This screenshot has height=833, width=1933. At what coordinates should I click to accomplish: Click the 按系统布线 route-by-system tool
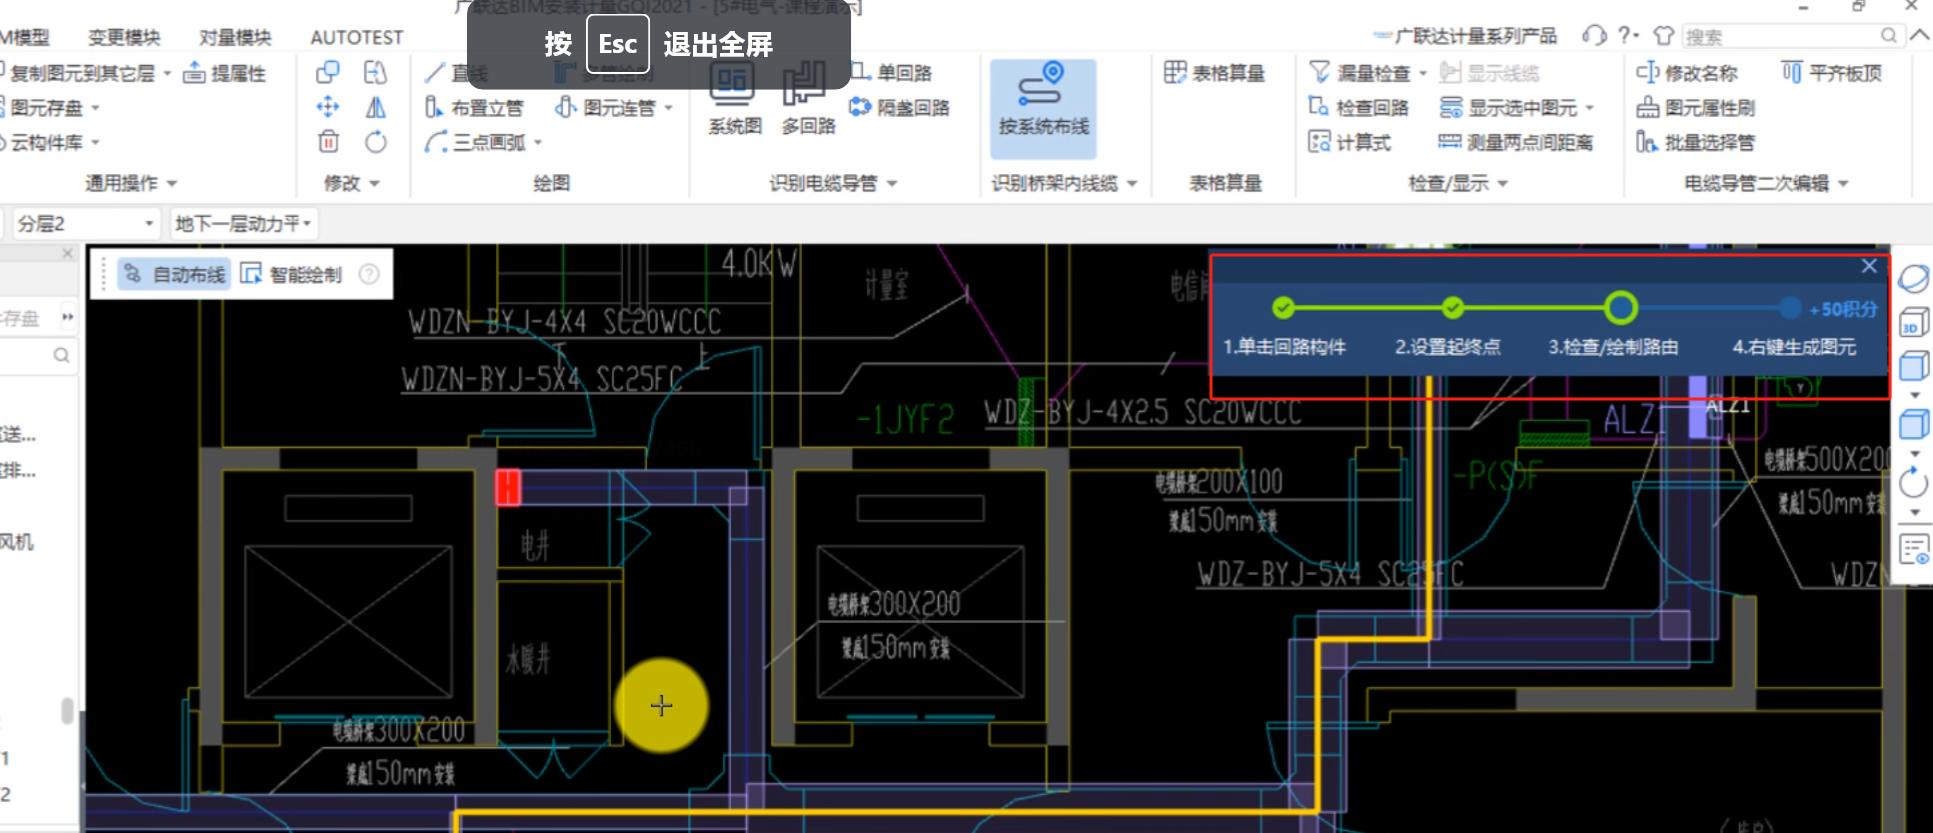tap(1043, 107)
